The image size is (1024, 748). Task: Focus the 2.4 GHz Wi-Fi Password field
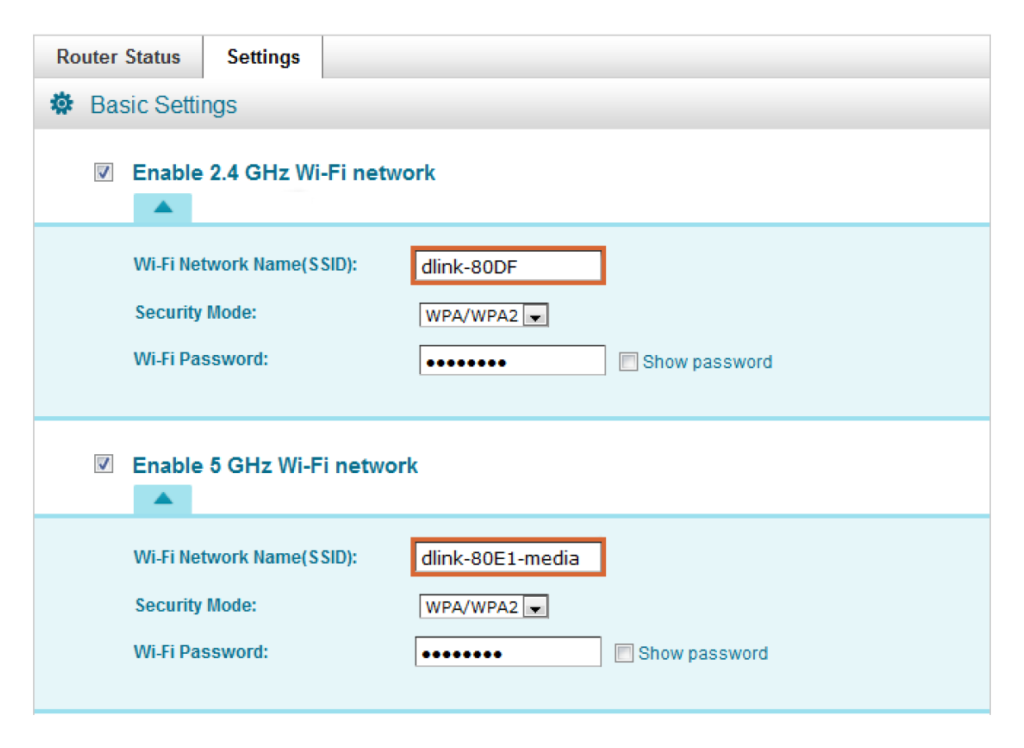pyautogui.click(x=512, y=361)
